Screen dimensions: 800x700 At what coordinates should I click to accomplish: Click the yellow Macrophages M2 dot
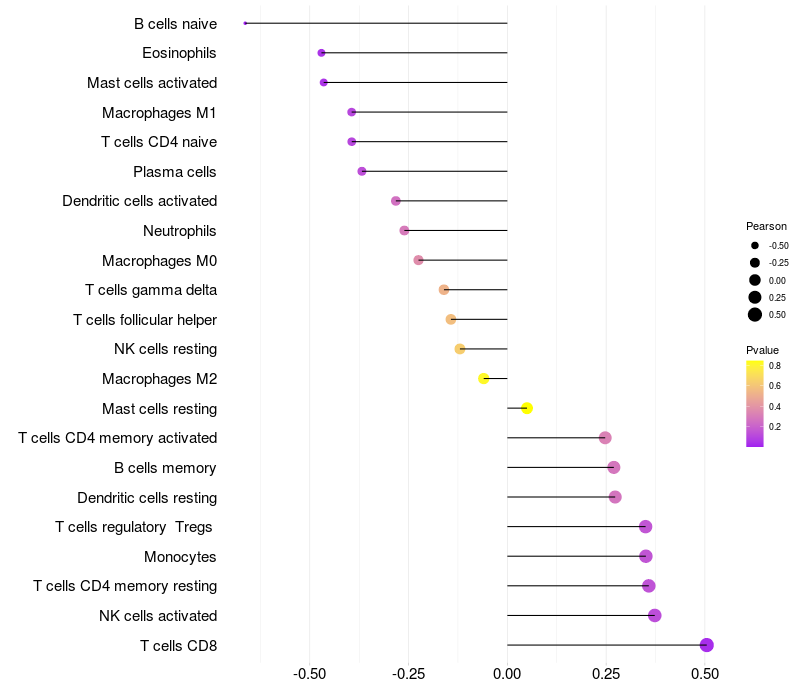(483, 379)
